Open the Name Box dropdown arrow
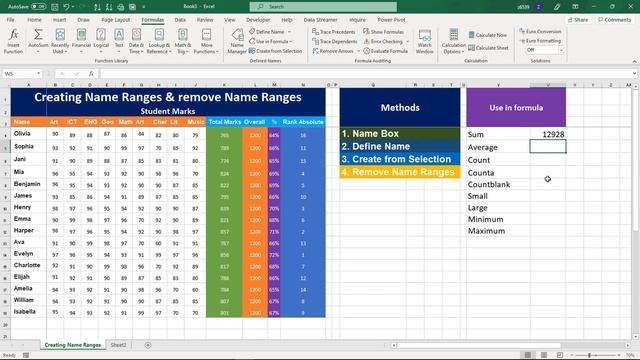Screen dimensions: 640x360 (x=38, y=73)
